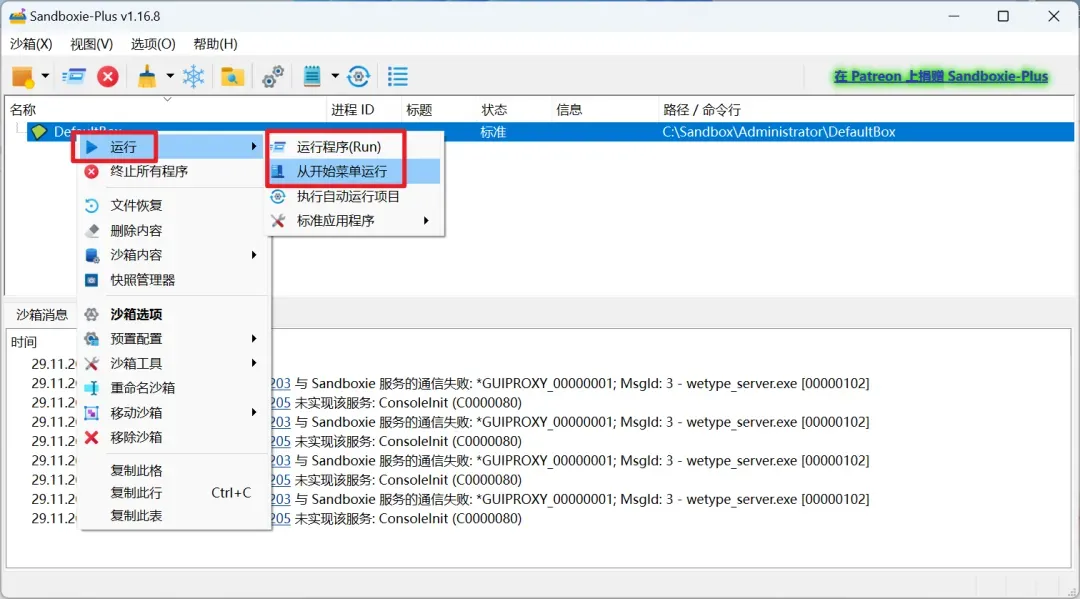The image size is (1080, 599).
Task: Open 预置配置 menu entry
Action: point(172,339)
